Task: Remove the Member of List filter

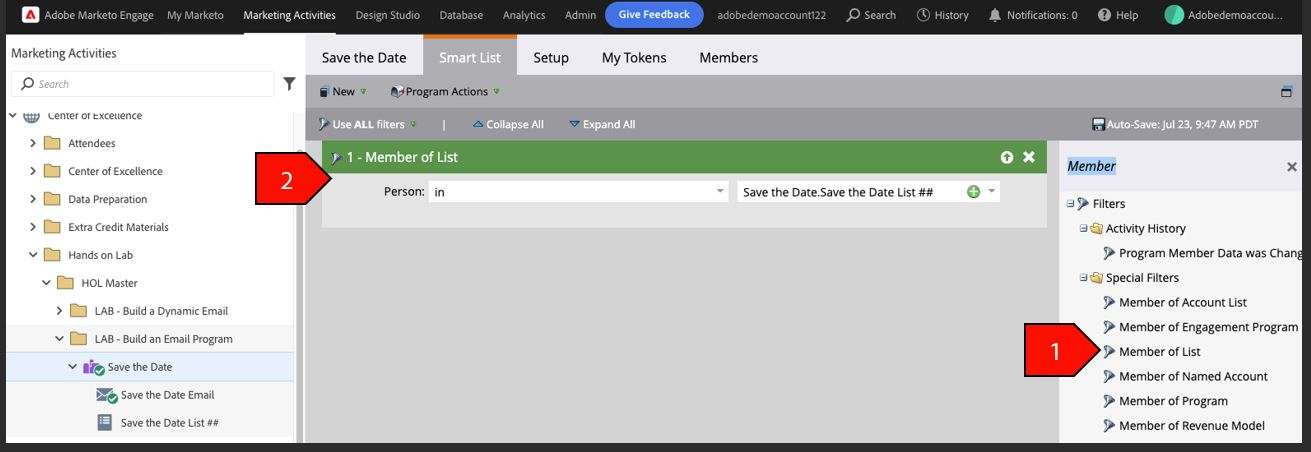Action: click(x=1028, y=157)
